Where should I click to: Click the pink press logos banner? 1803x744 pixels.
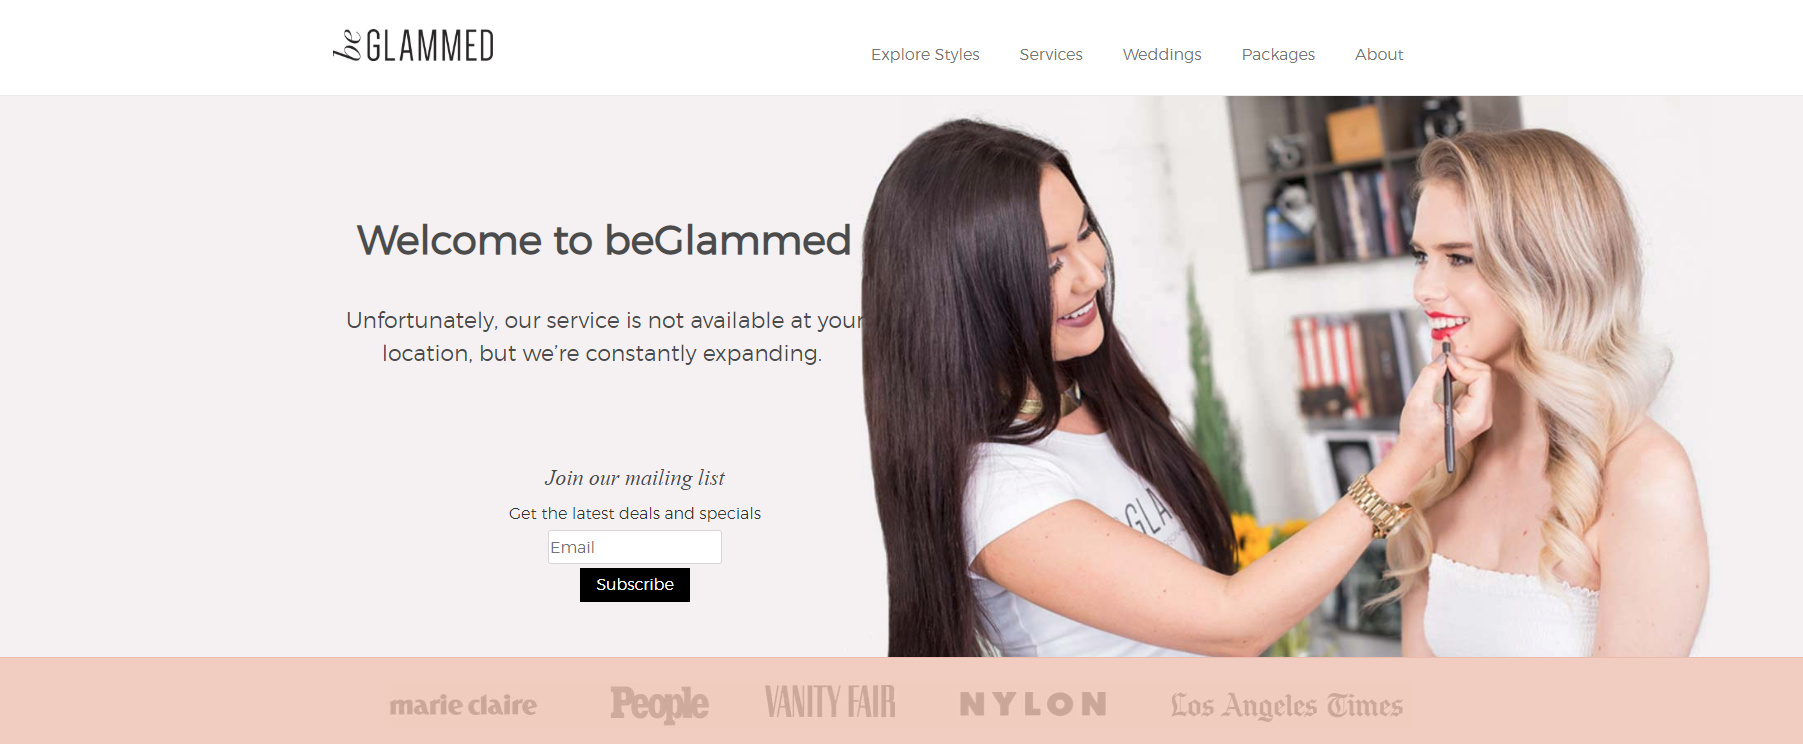[x=901, y=701]
